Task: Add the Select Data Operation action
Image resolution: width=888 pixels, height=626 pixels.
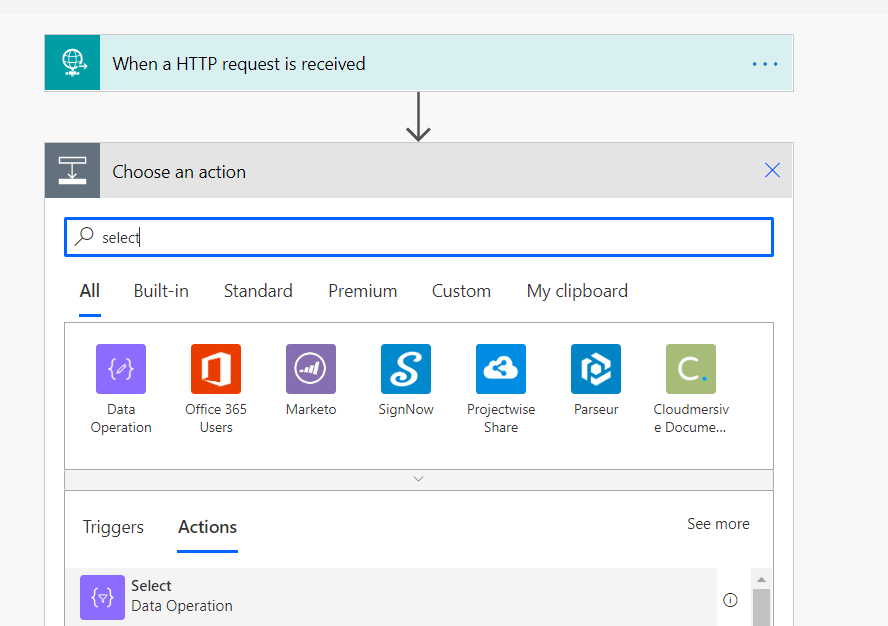Action: coord(180,596)
